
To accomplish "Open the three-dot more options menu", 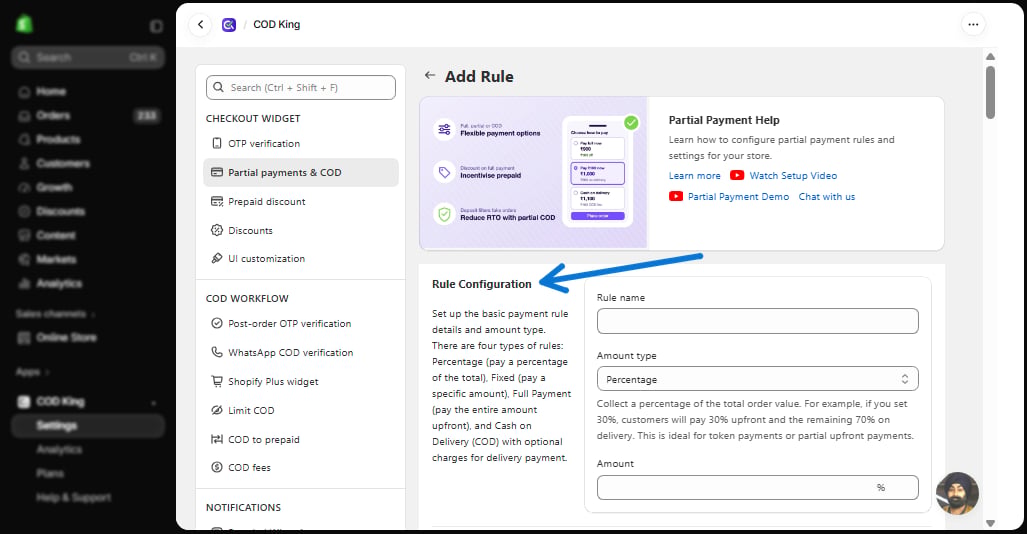I will (x=973, y=25).
